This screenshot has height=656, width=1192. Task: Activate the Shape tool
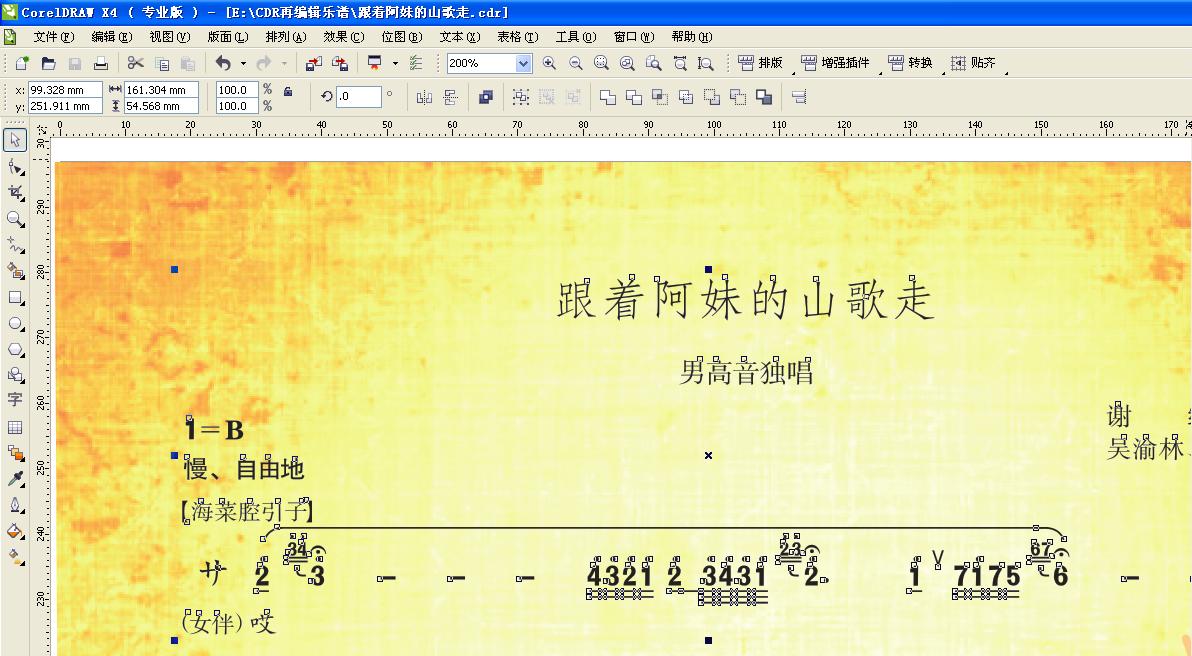point(14,166)
